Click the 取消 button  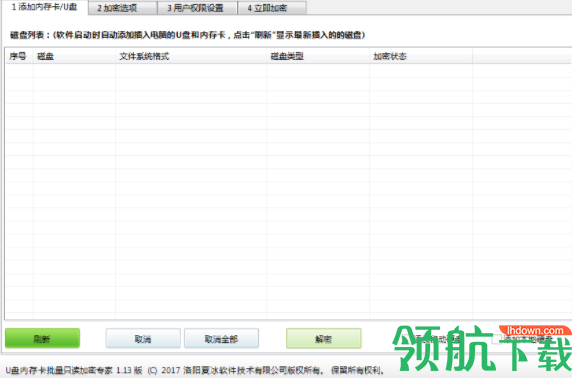click(143, 339)
